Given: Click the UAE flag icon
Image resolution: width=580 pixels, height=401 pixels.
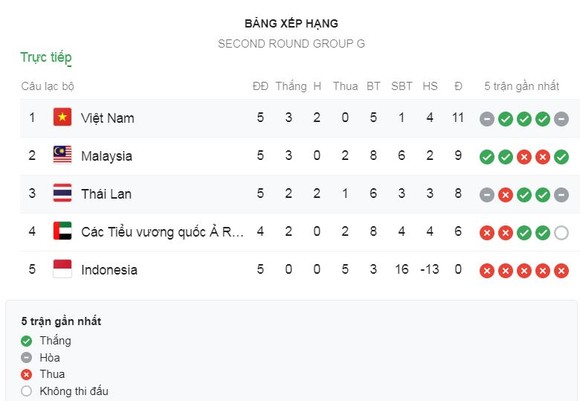Looking at the screenshot, I should click(62, 231).
